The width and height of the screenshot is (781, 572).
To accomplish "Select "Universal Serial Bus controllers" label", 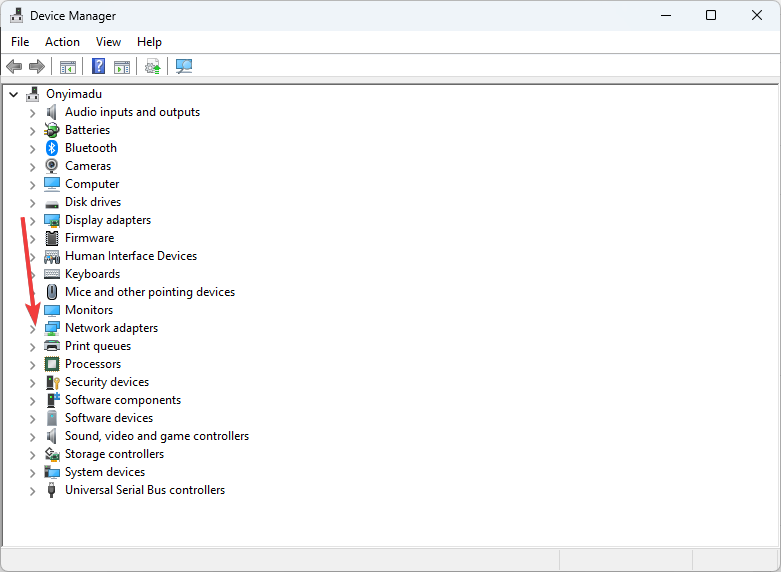I will pyautogui.click(x=145, y=490).
